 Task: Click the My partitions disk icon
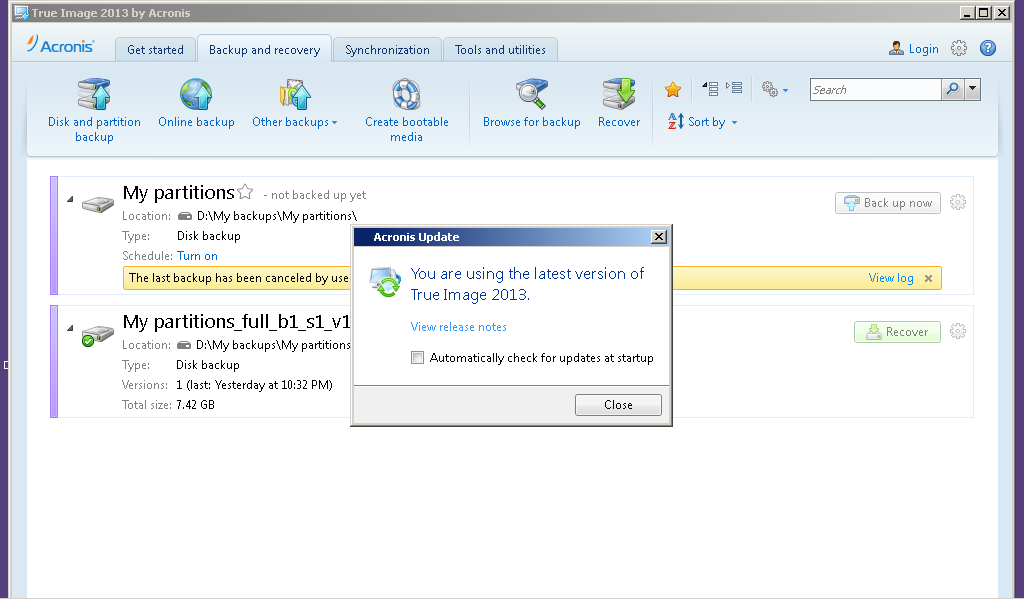[x=97, y=204]
